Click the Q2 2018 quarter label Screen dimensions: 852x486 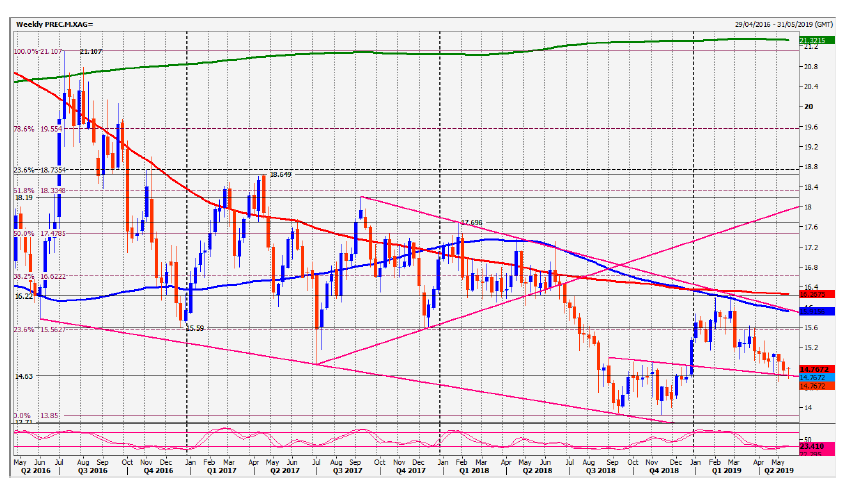537,470
